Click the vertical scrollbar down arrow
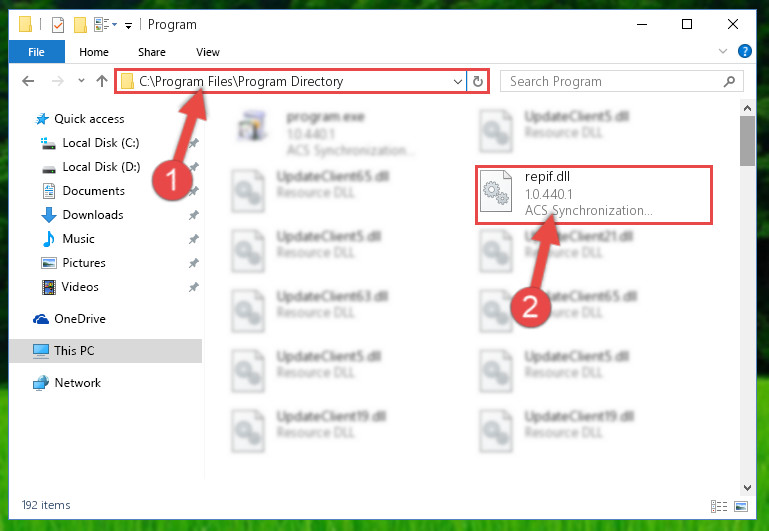Screen dimensions: 769x531 (747, 487)
